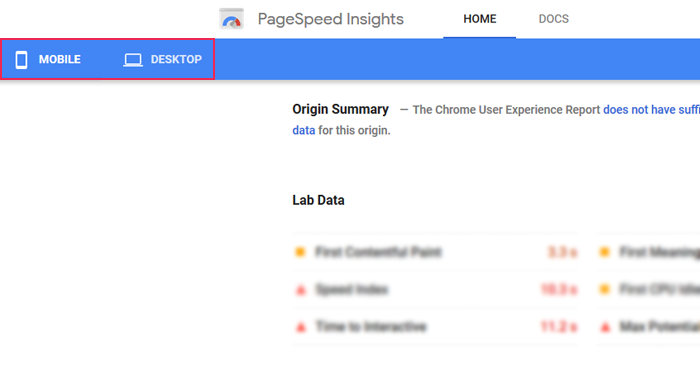Select the Time to Interactive metric label

click(x=371, y=327)
